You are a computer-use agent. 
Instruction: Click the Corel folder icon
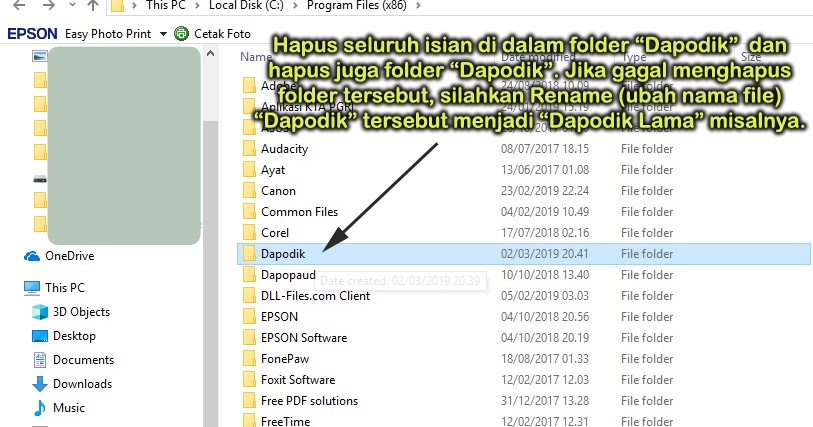pos(249,233)
